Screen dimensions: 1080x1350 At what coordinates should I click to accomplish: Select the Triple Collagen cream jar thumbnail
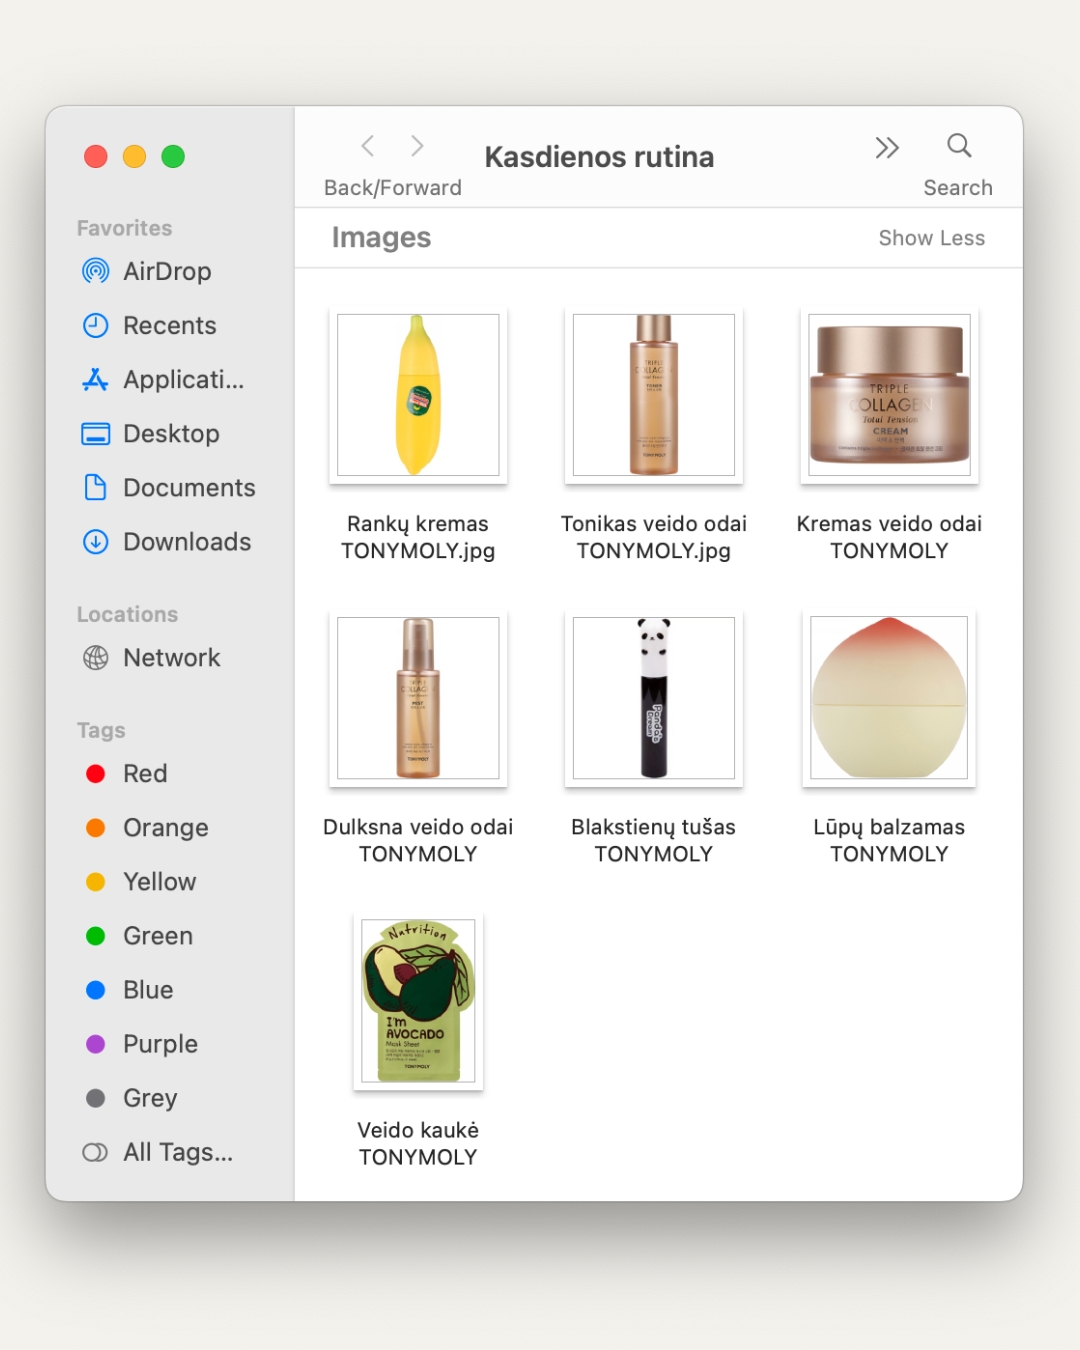889,395
